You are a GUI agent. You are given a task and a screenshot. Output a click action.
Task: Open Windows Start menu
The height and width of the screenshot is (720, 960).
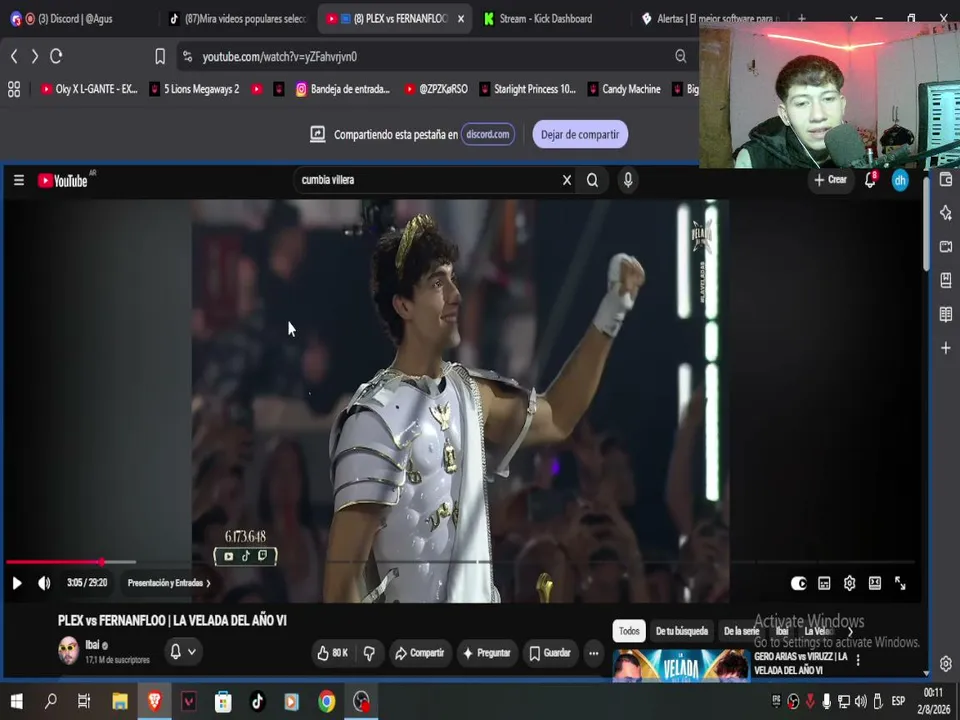click(x=17, y=702)
